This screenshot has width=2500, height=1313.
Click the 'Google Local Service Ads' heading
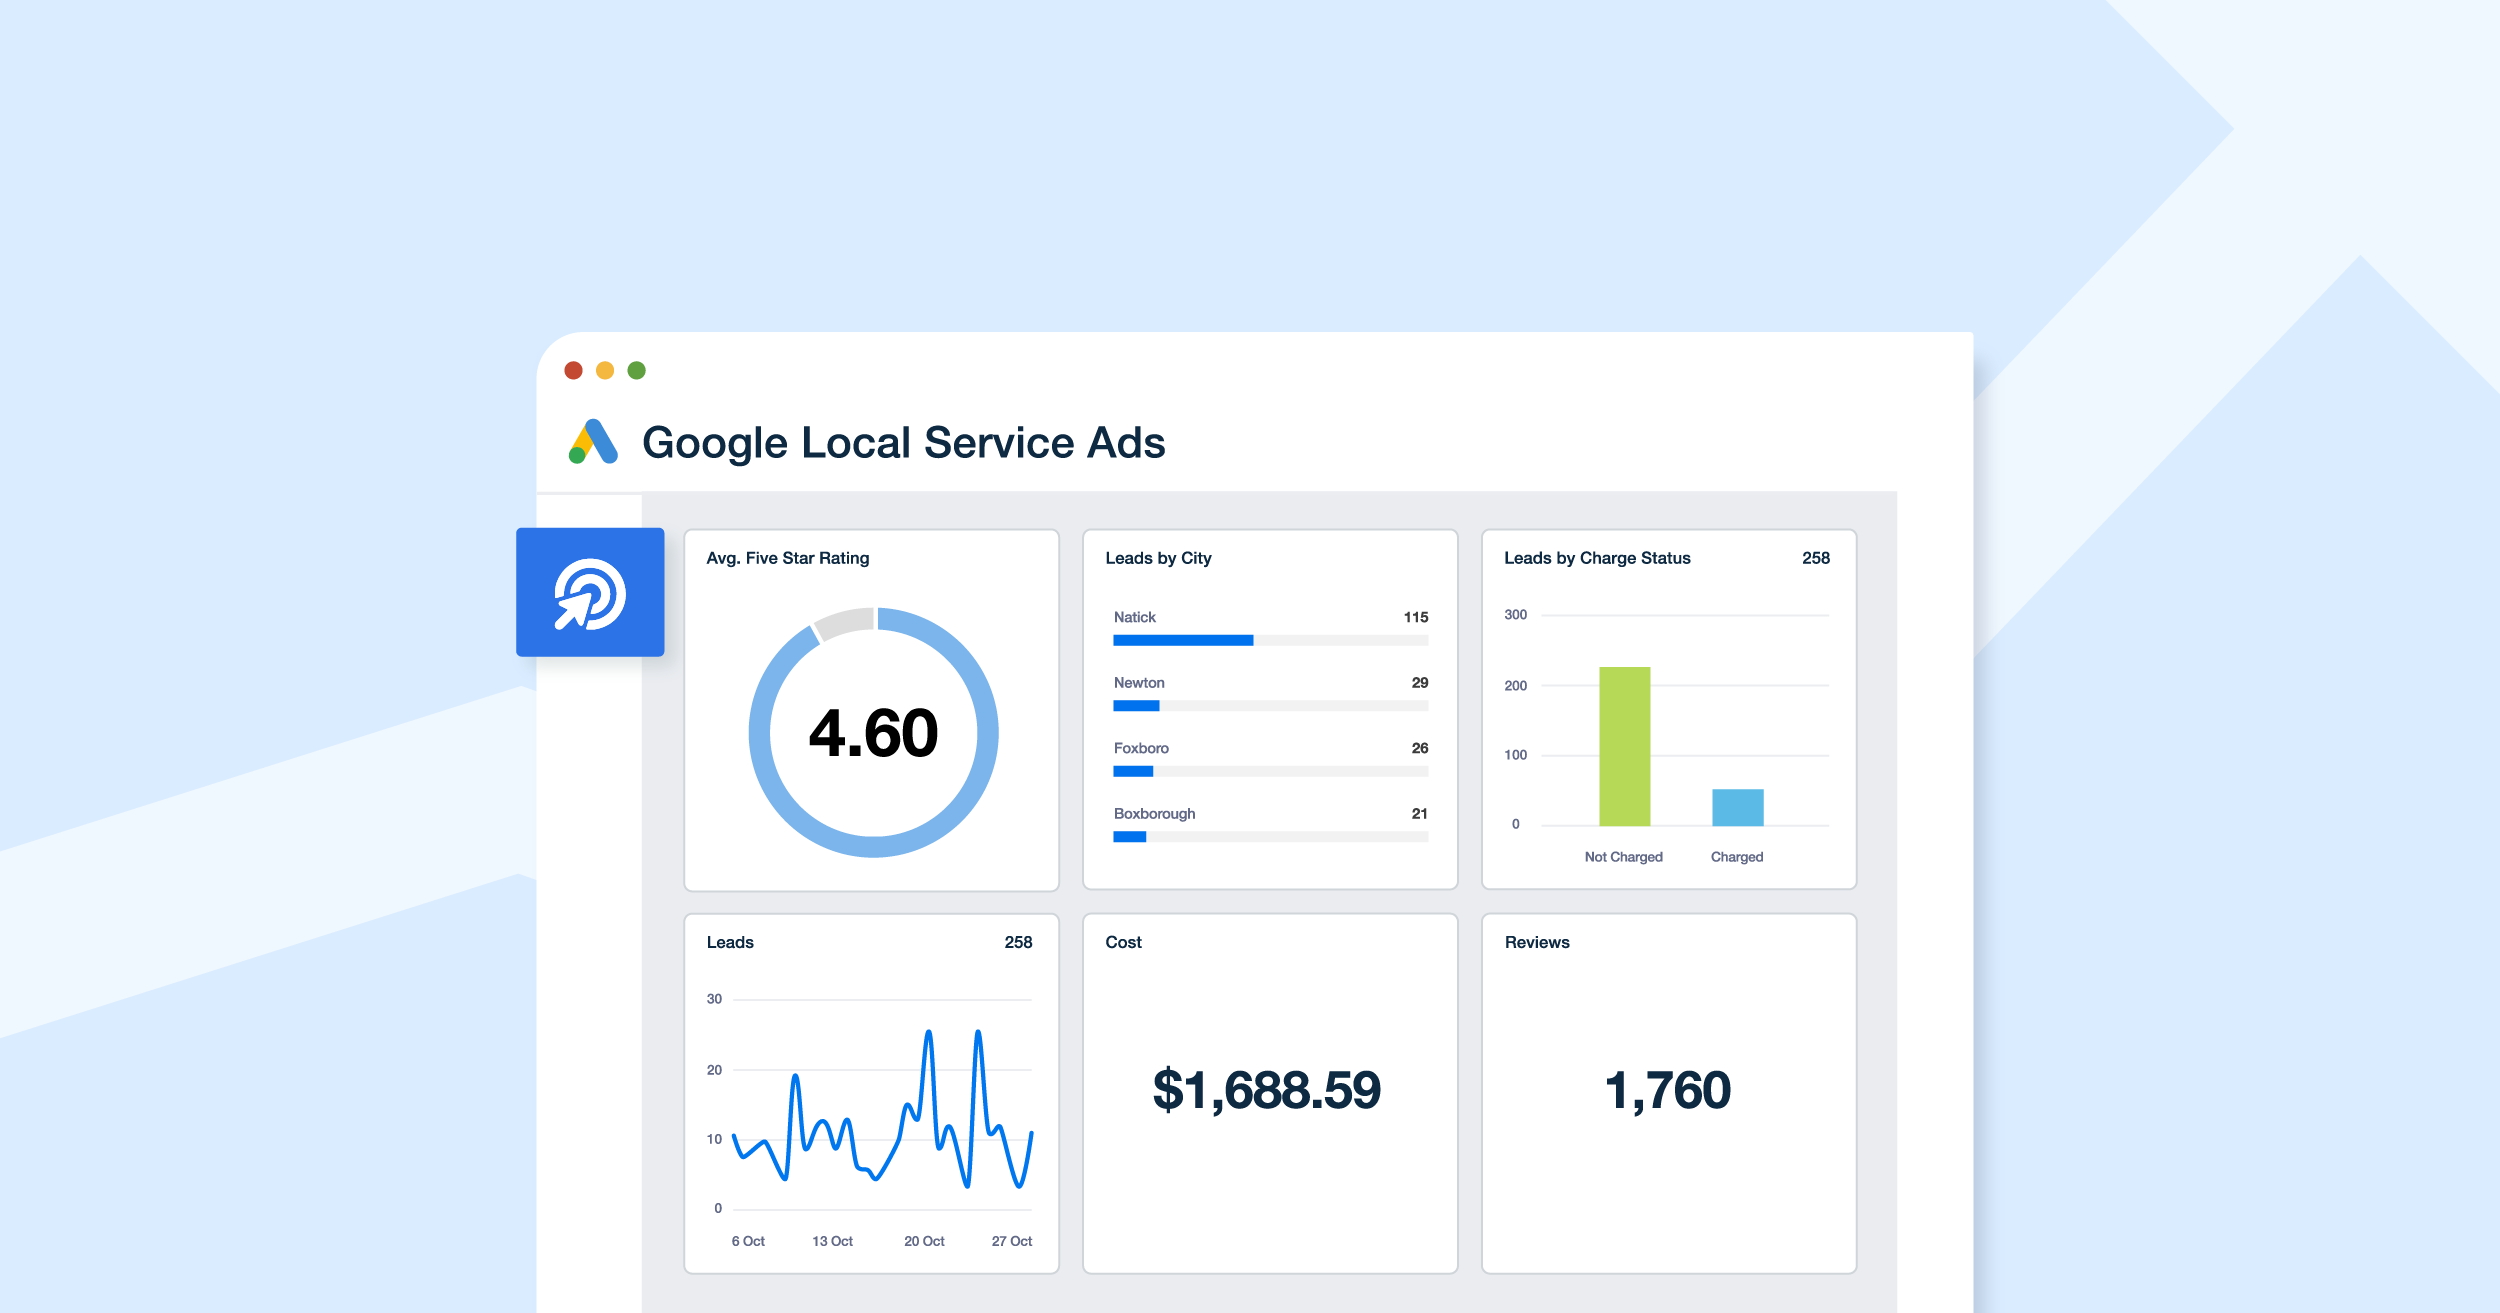coord(905,442)
